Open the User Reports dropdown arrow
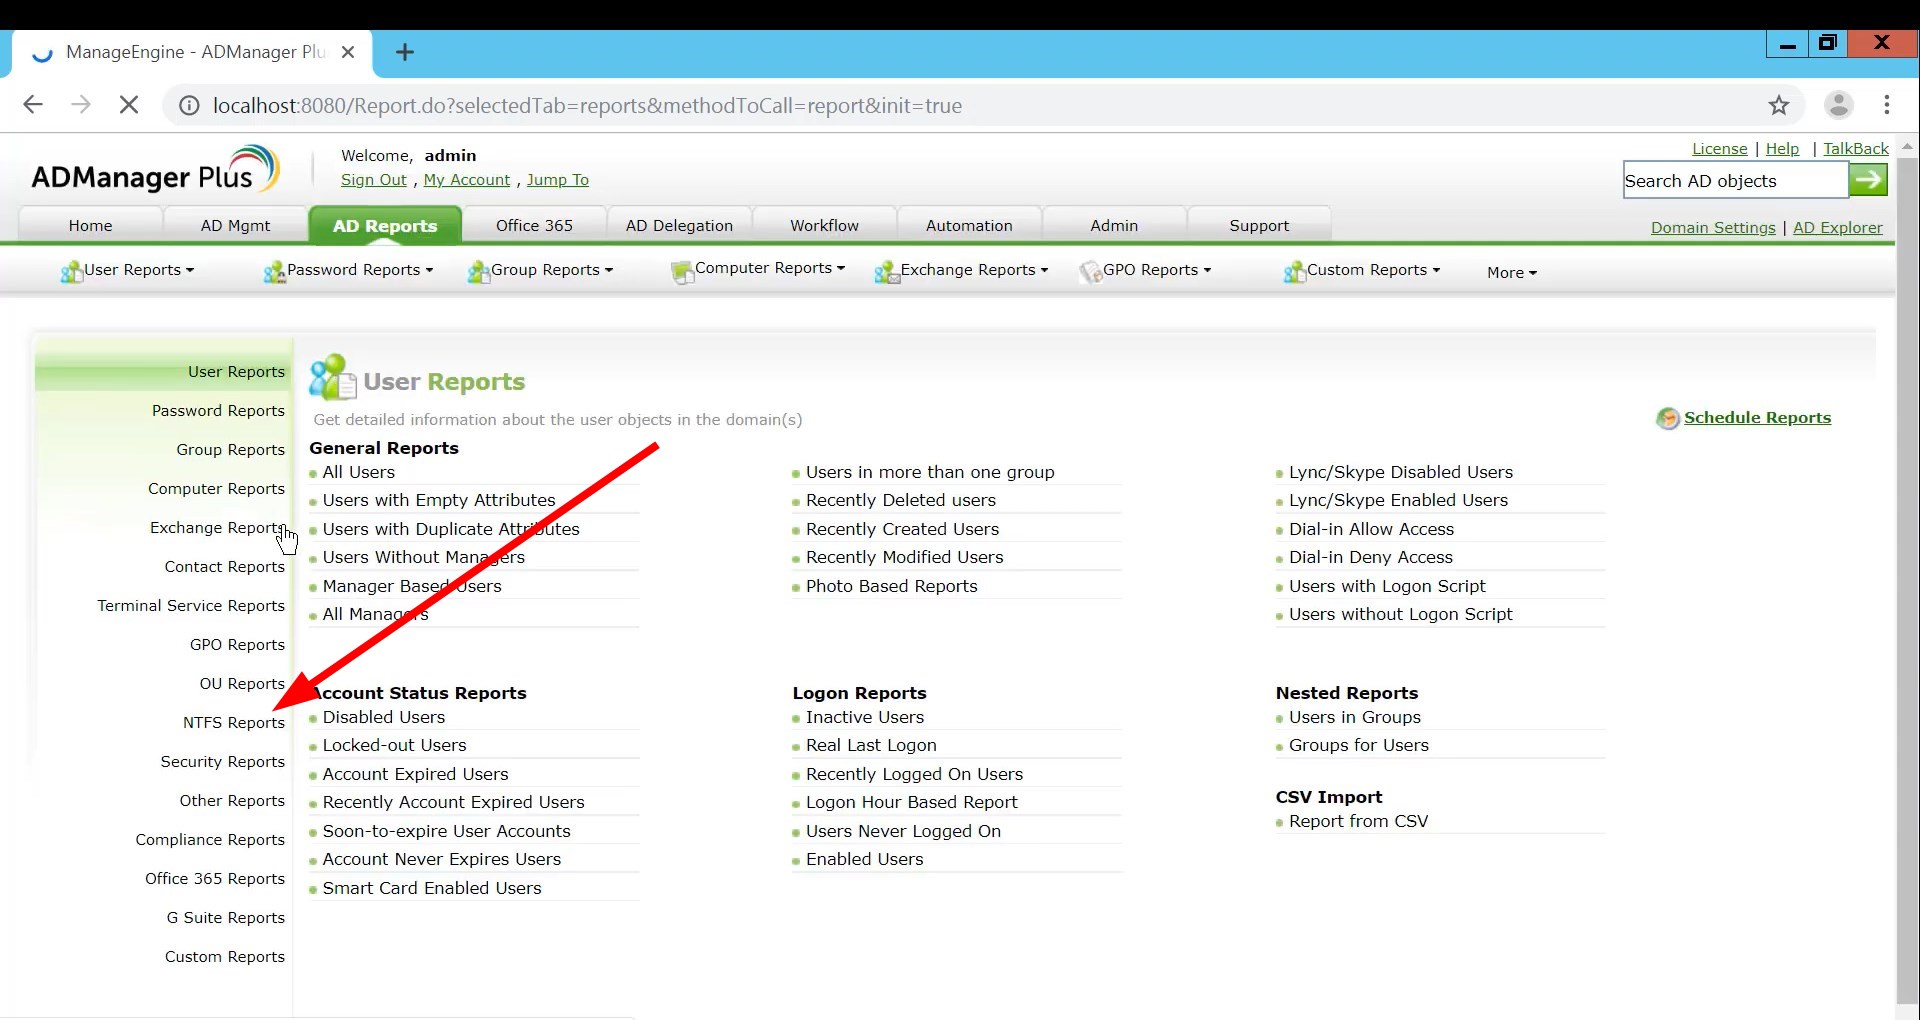This screenshot has height=1020, width=1920. tap(190, 271)
